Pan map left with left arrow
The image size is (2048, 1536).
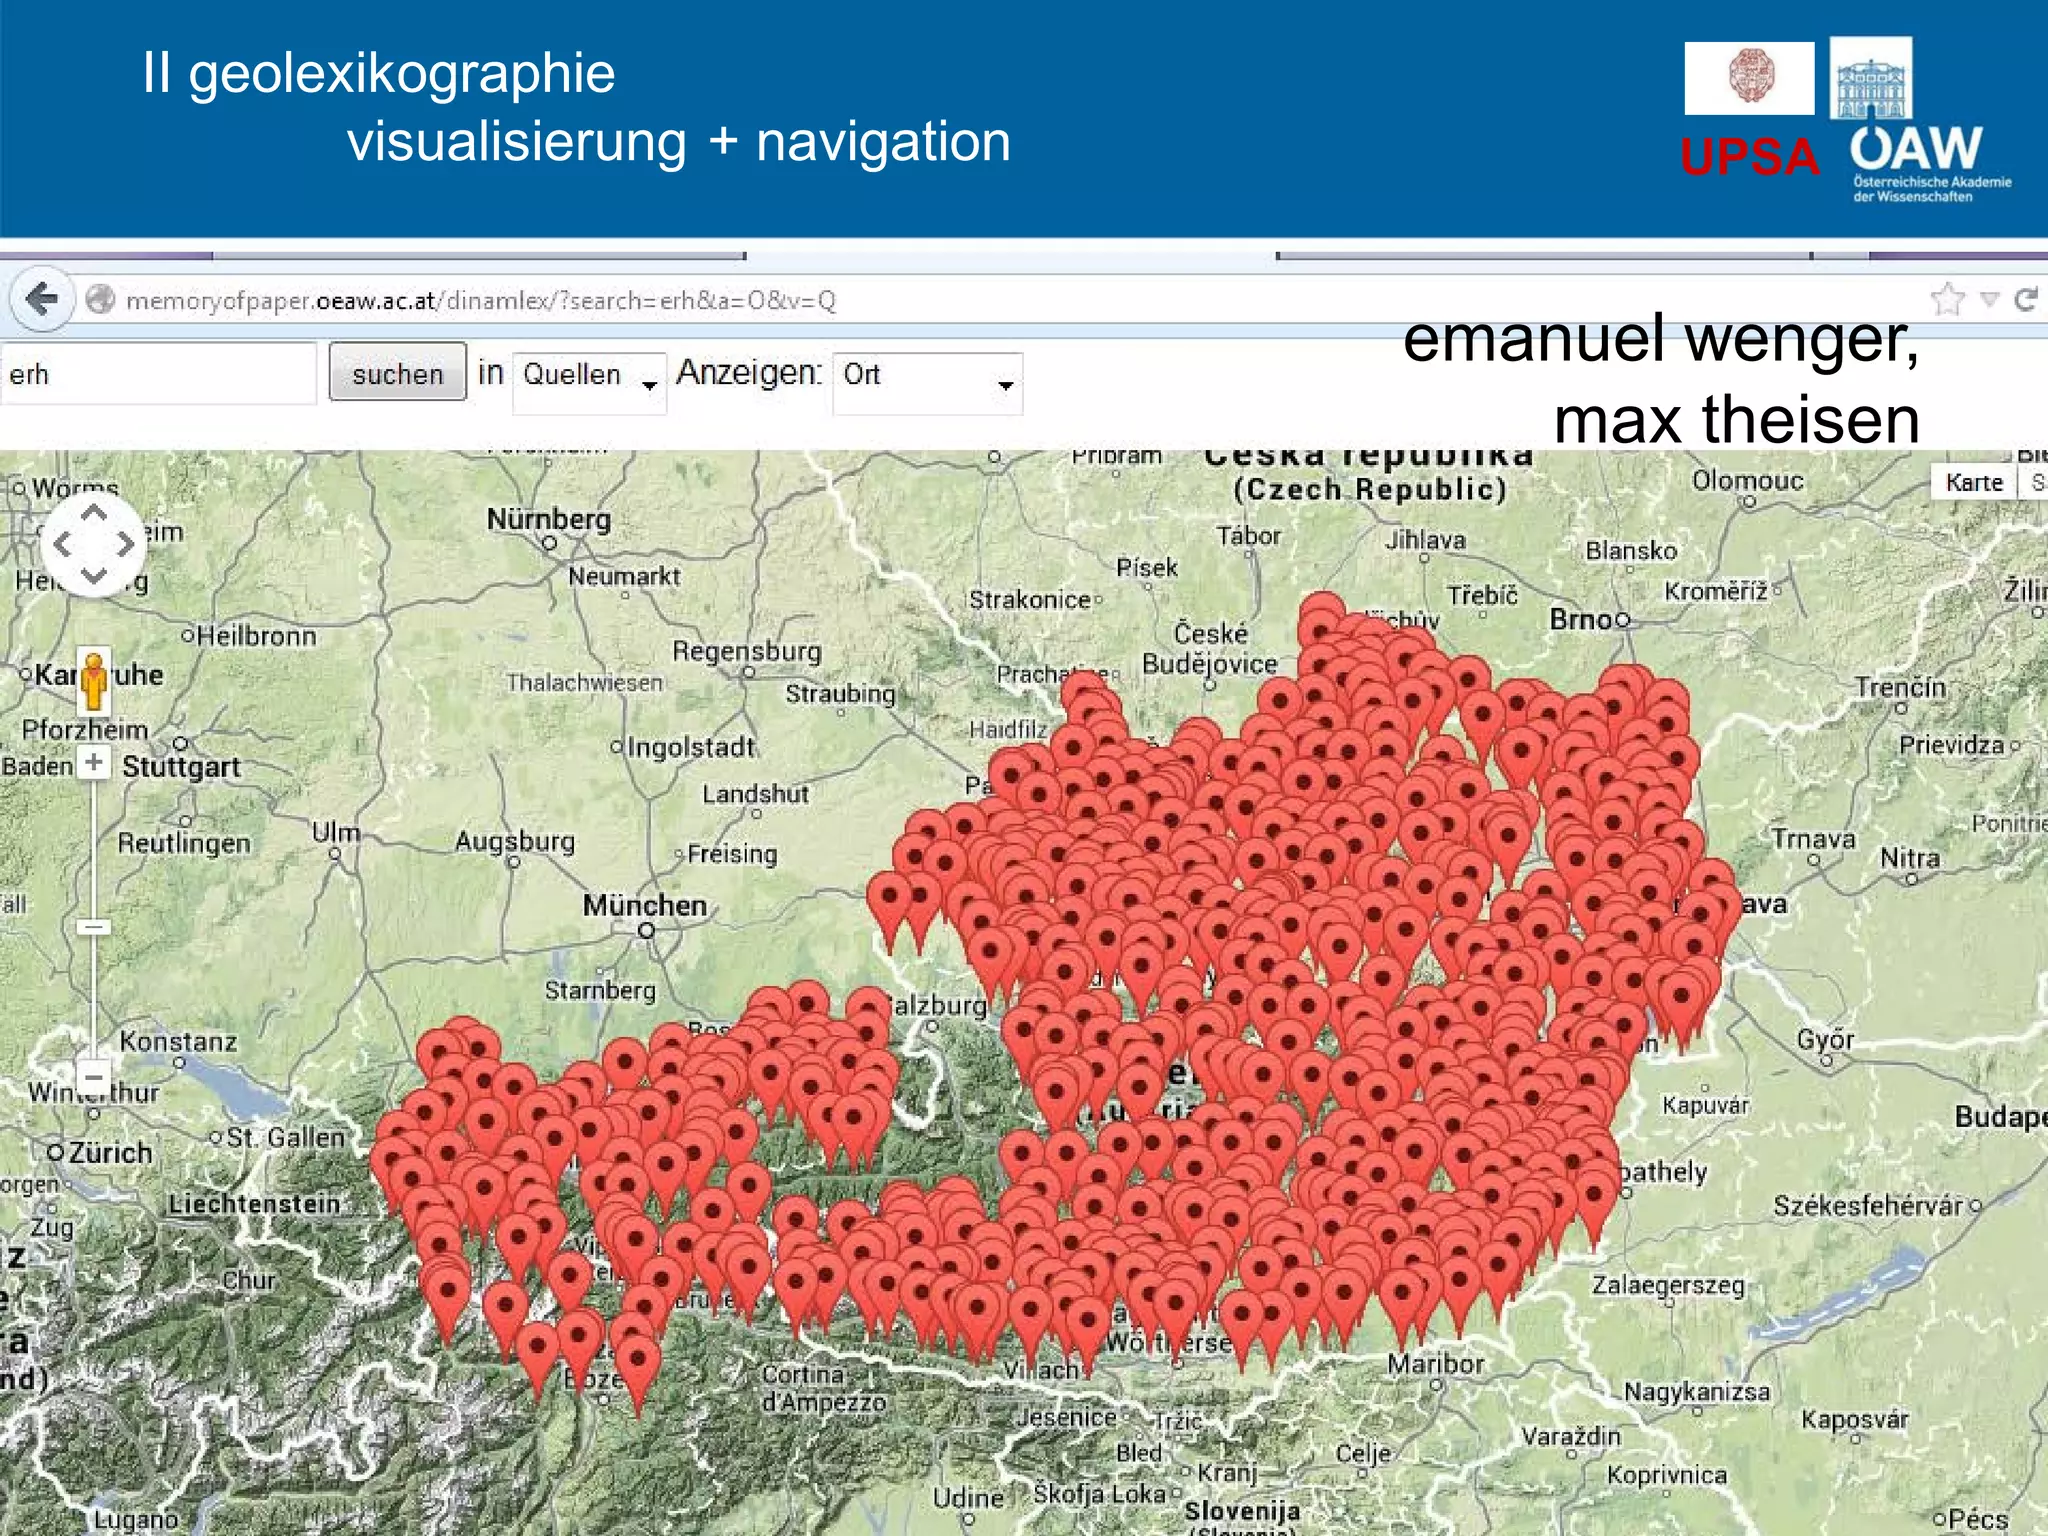click(x=63, y=545)
